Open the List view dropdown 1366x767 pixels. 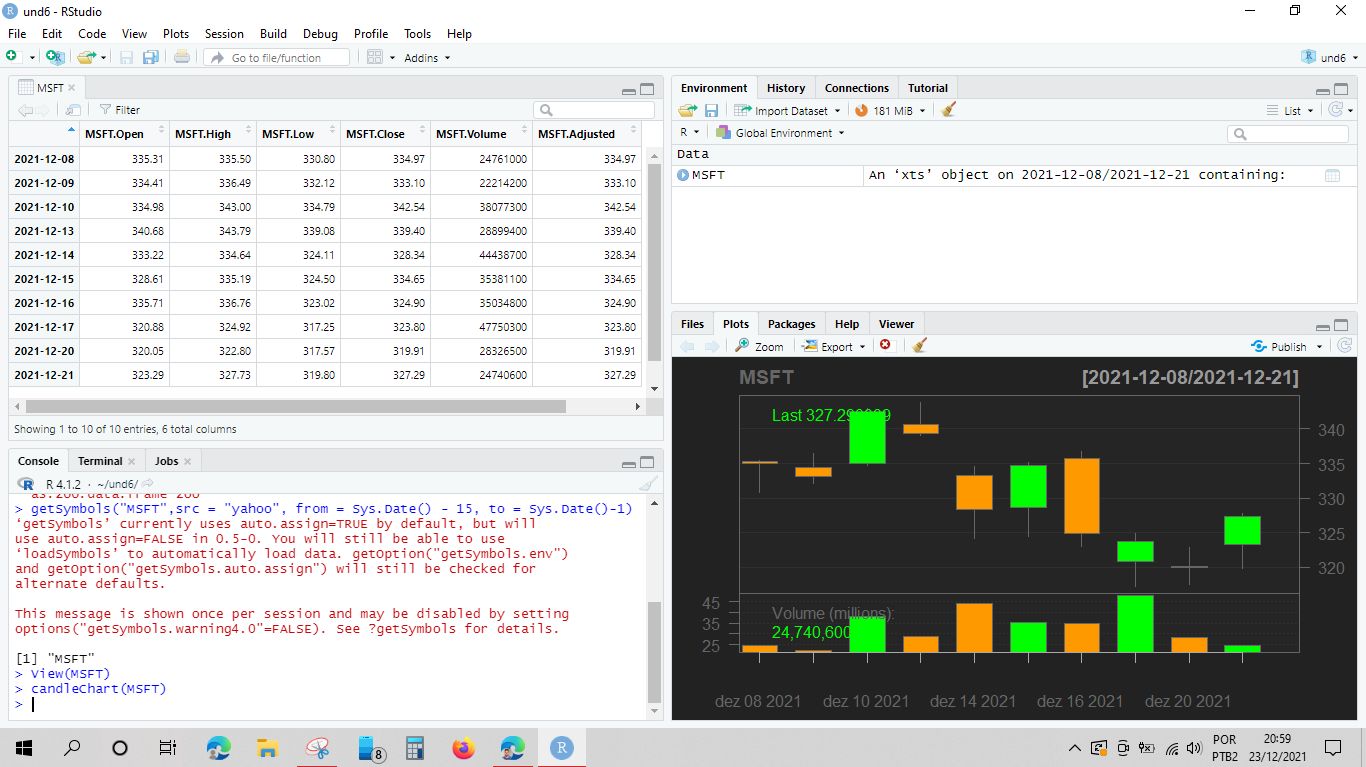coord(1290,110)
